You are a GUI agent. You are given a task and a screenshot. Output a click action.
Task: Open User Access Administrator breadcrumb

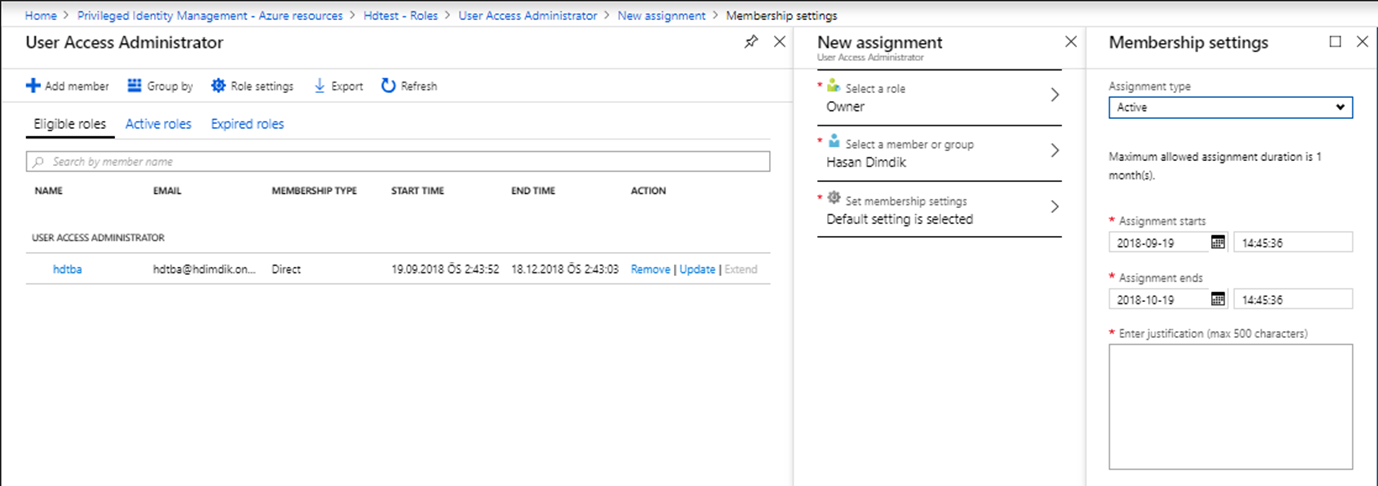coord(528,16)
